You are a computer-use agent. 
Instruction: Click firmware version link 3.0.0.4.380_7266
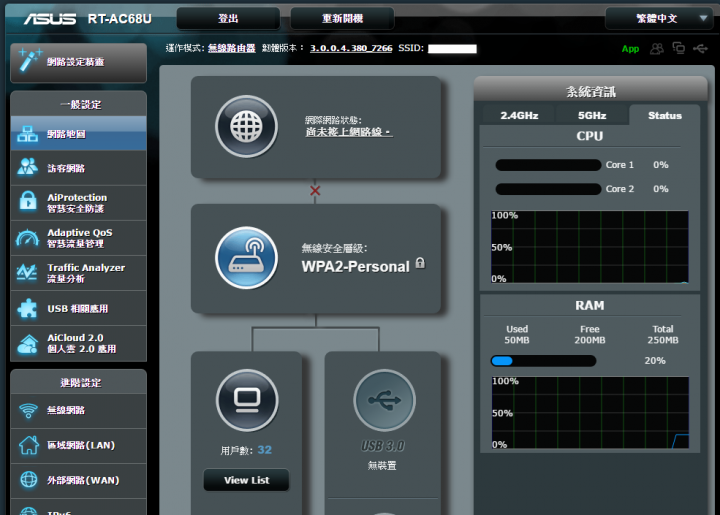pos(351,48)
